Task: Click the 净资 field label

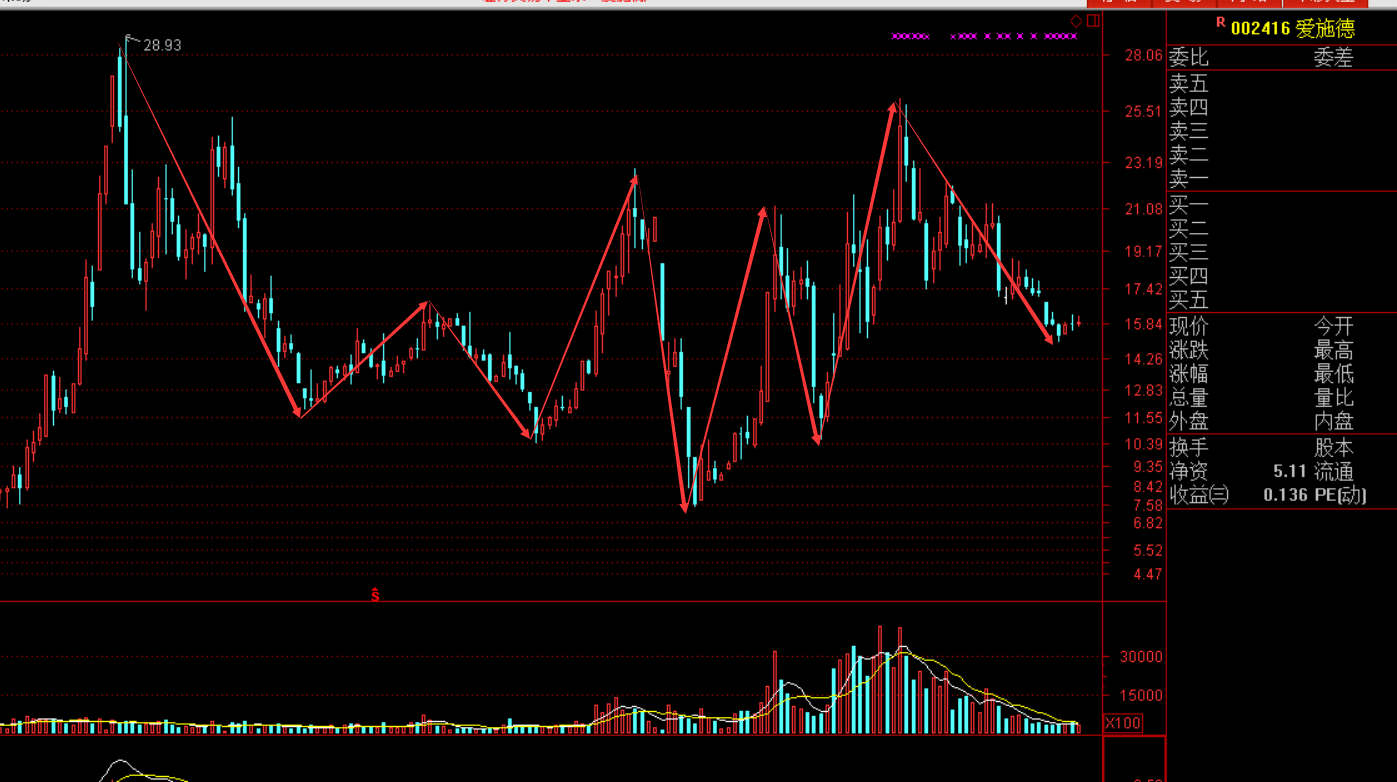Action: pyautogui.click(x=1188, y=471)
